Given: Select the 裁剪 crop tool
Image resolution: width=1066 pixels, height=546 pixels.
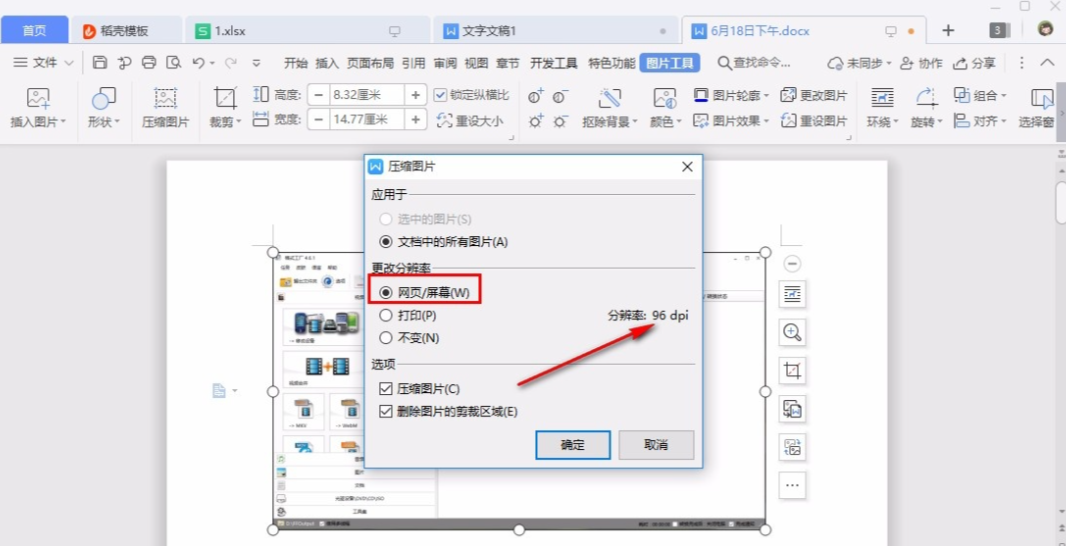Looking at the screenshot, I should tap(225, 99).
